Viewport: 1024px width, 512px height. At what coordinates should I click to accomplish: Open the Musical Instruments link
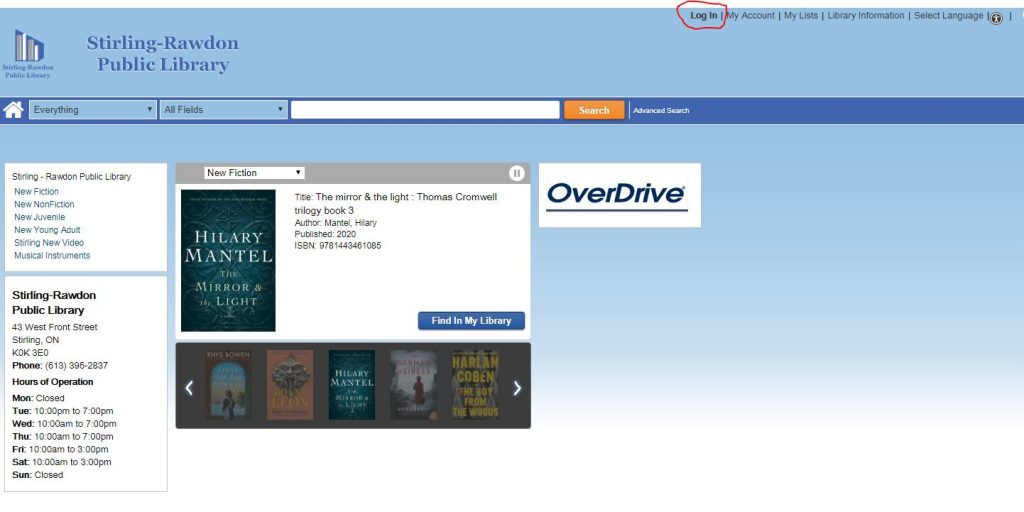(x=52, y=255)
